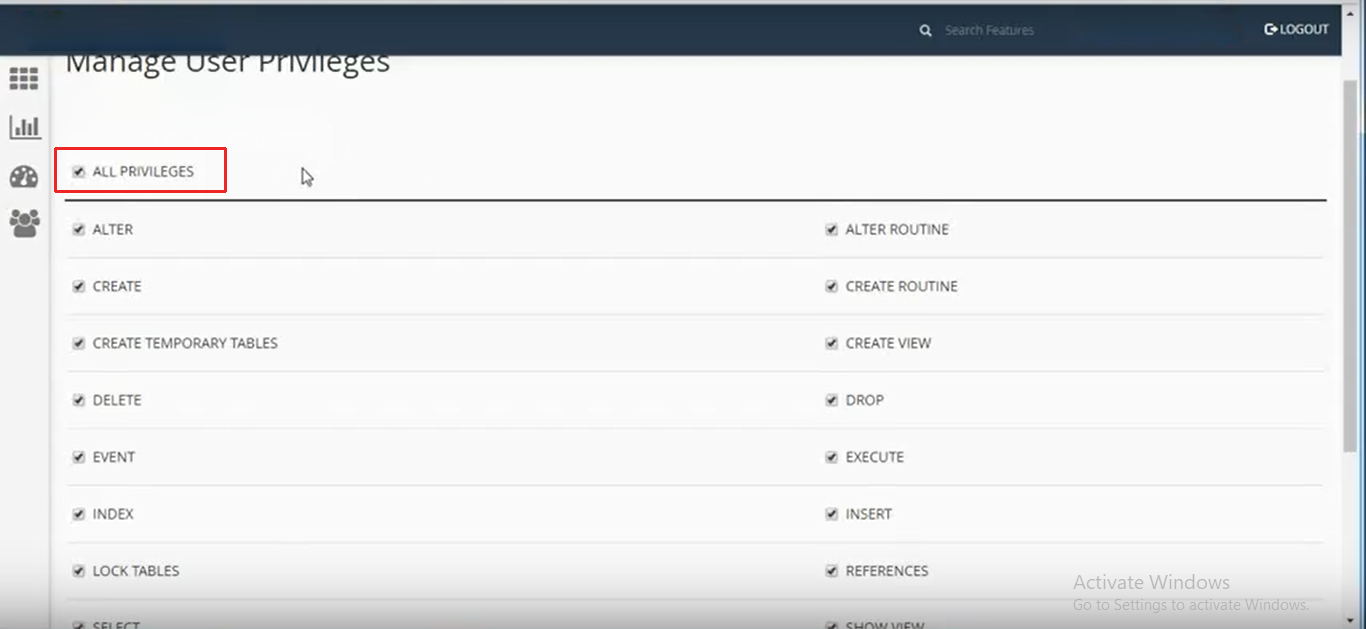Uncheck the CREATE privilege checkbox
The height and width of the screenshot is (629, 1366).
click(x=79, y=287)
